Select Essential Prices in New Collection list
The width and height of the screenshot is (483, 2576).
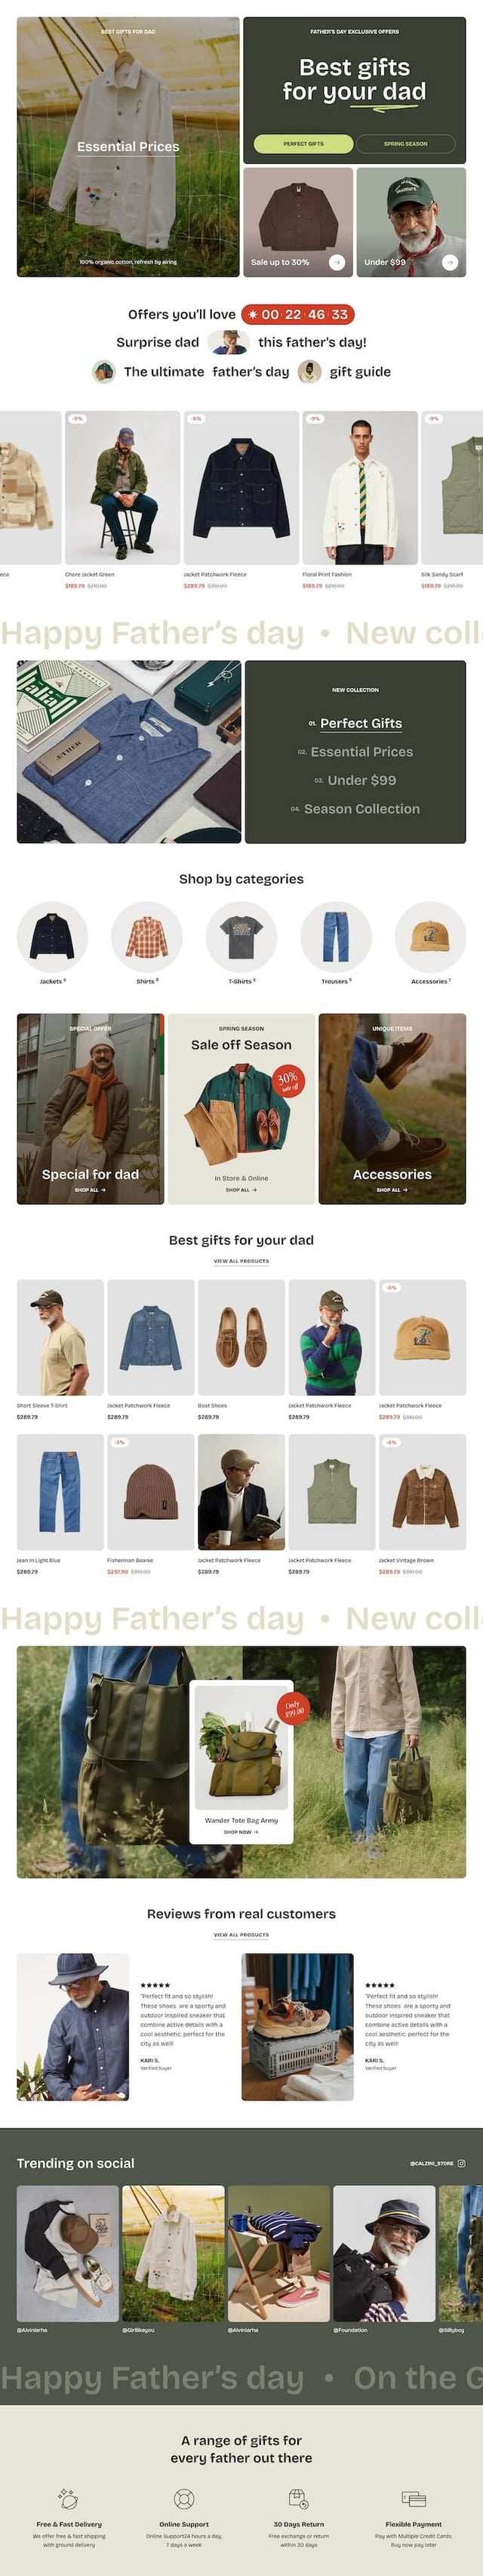click(361, 752)
